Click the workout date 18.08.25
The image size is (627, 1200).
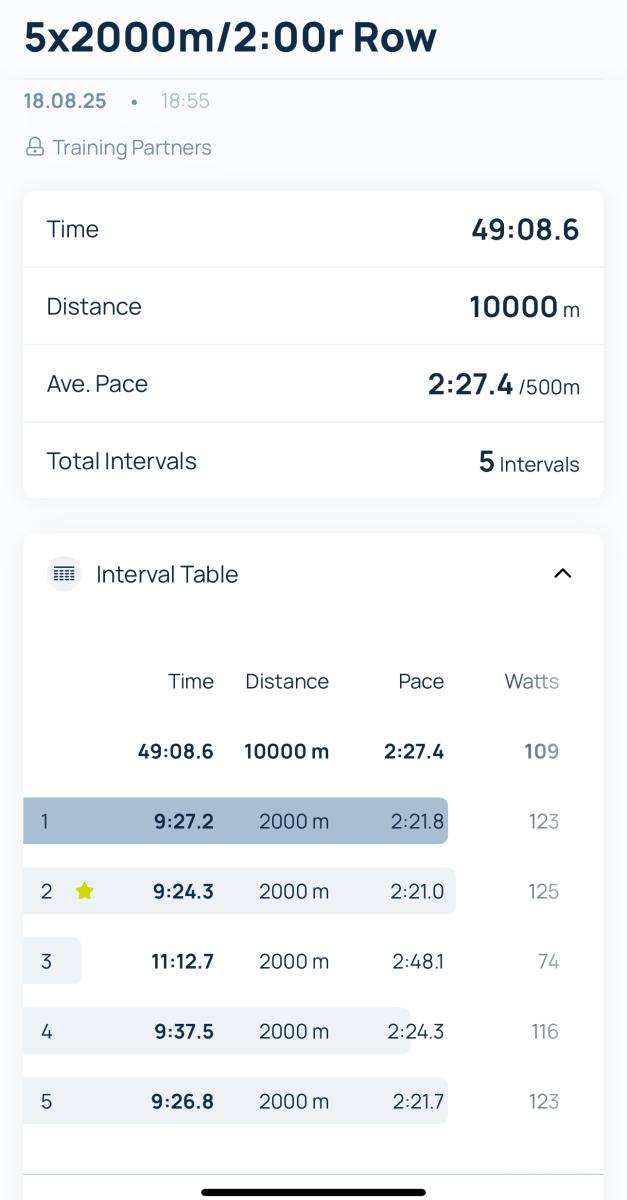[65, 101]
